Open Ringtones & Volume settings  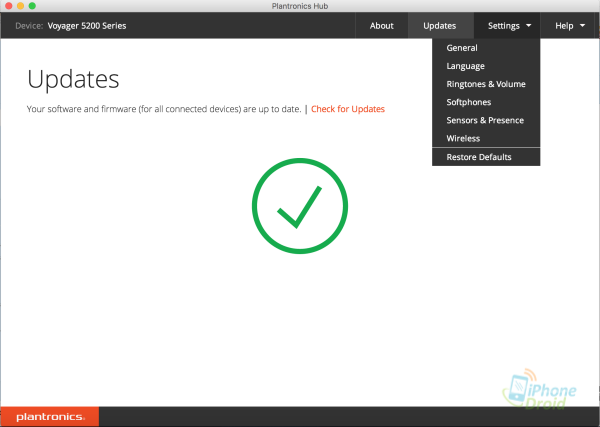(x=486, y=84)
